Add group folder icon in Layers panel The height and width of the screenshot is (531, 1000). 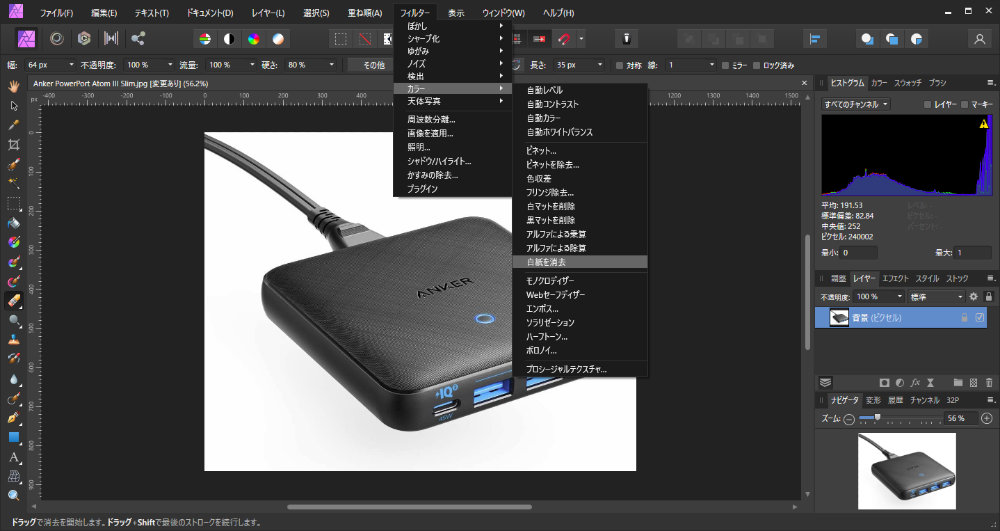coord(958,382)
